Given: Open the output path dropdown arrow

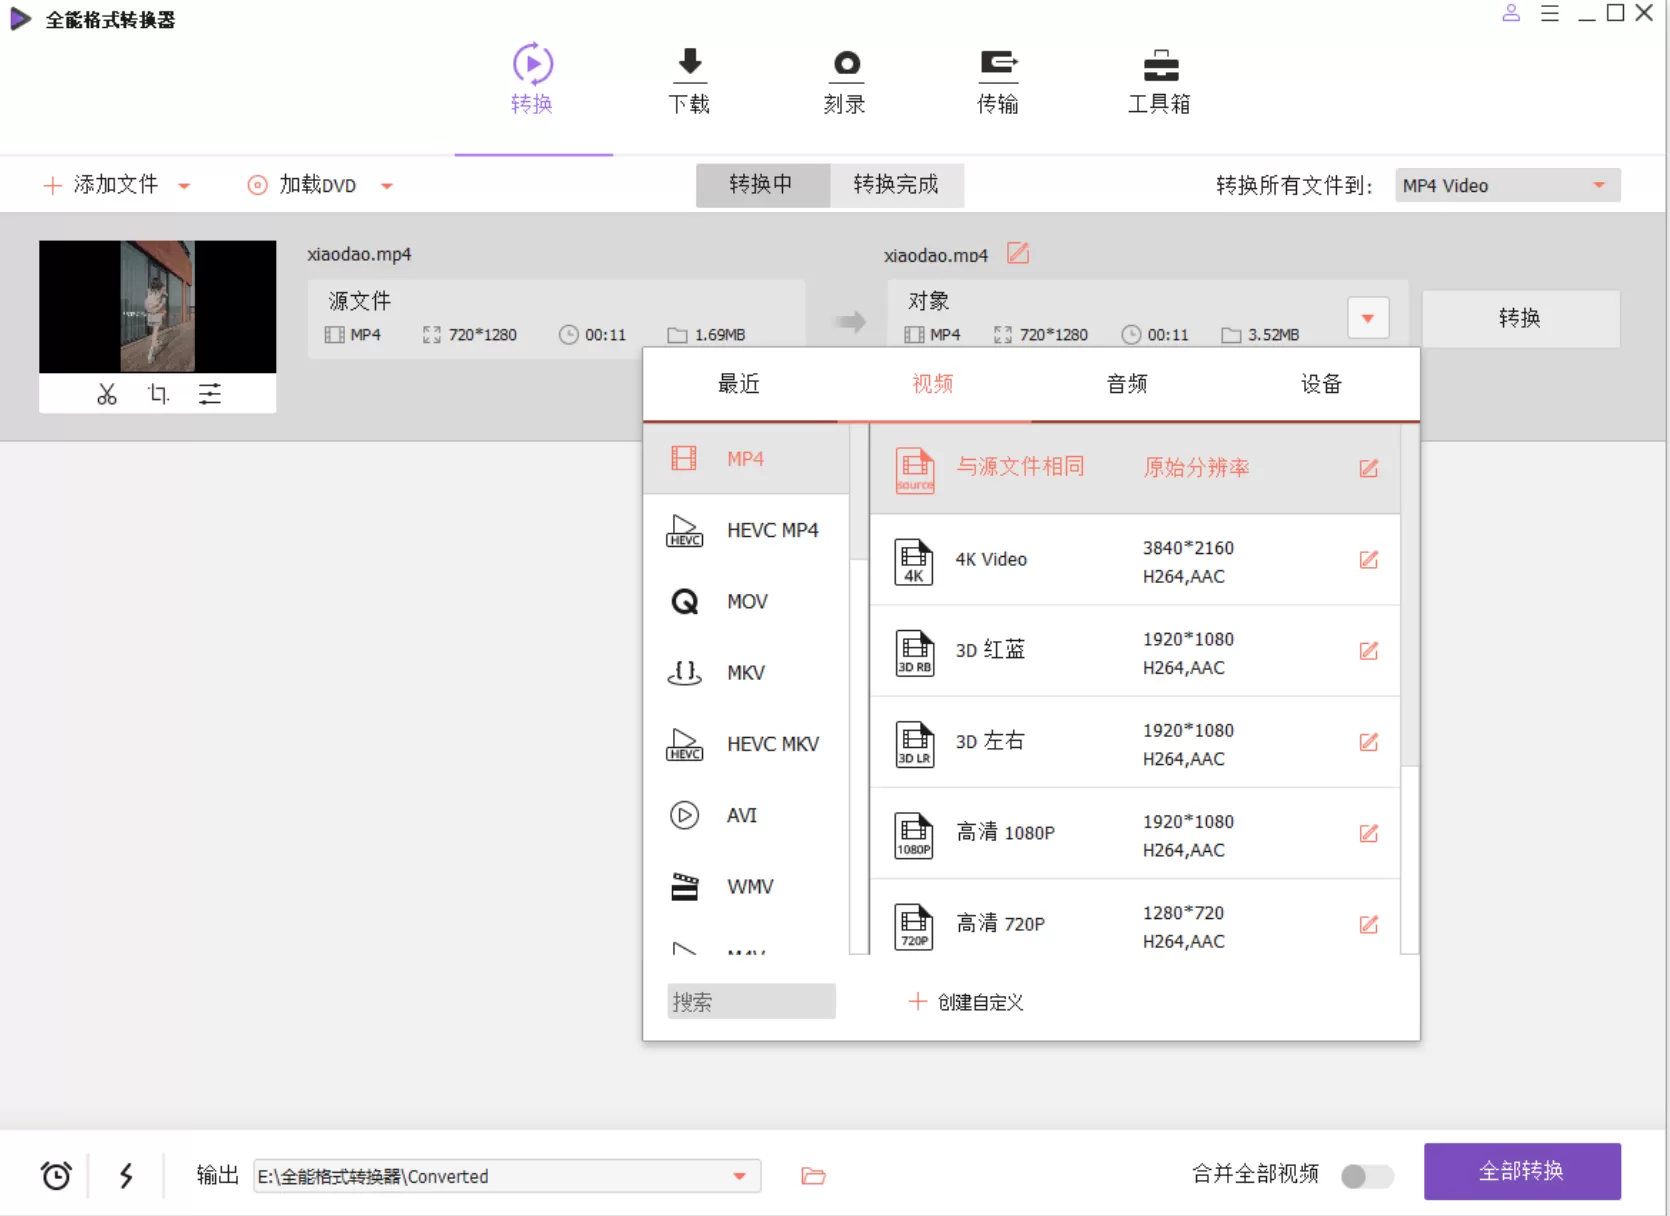Looking at the screenshot, I should tap(739, 1176).
